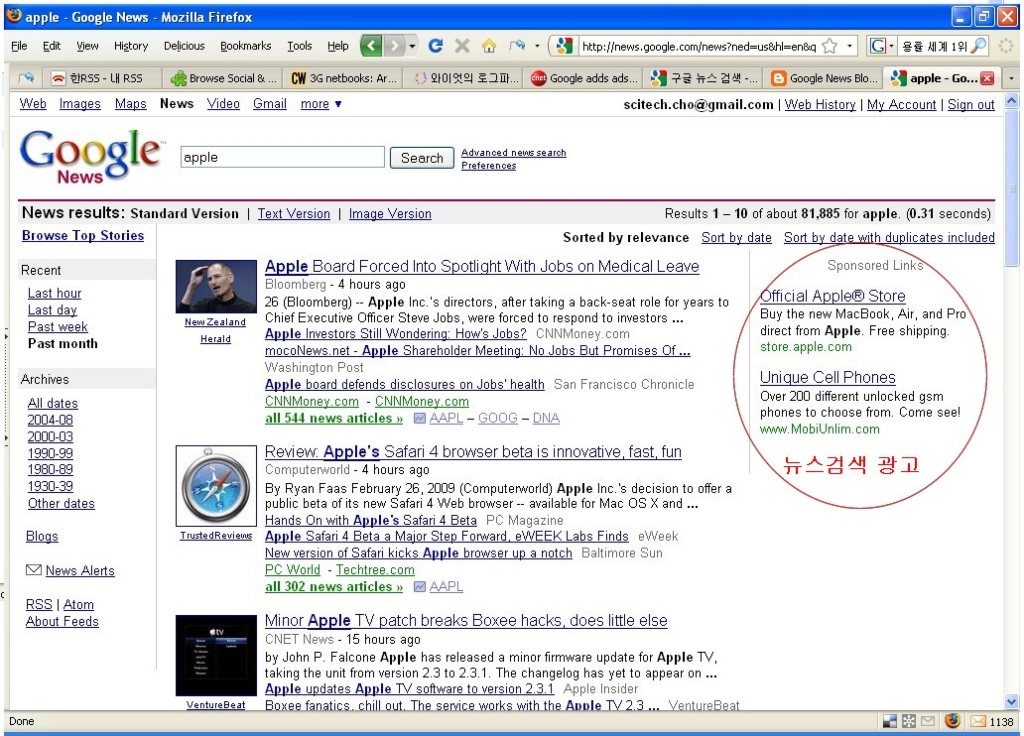Screen dimensions: 1024x736
Task: Expand the Google 'more' services dropdown
Action: point(321,104)
